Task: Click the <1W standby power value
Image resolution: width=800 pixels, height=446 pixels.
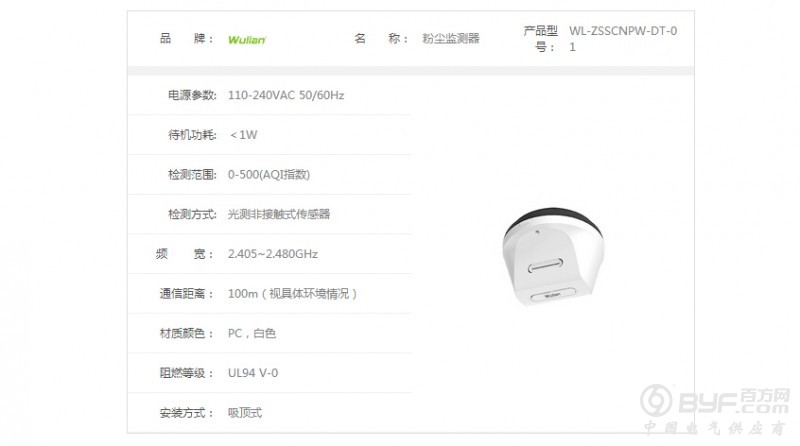Action: [x=243, y=135]
